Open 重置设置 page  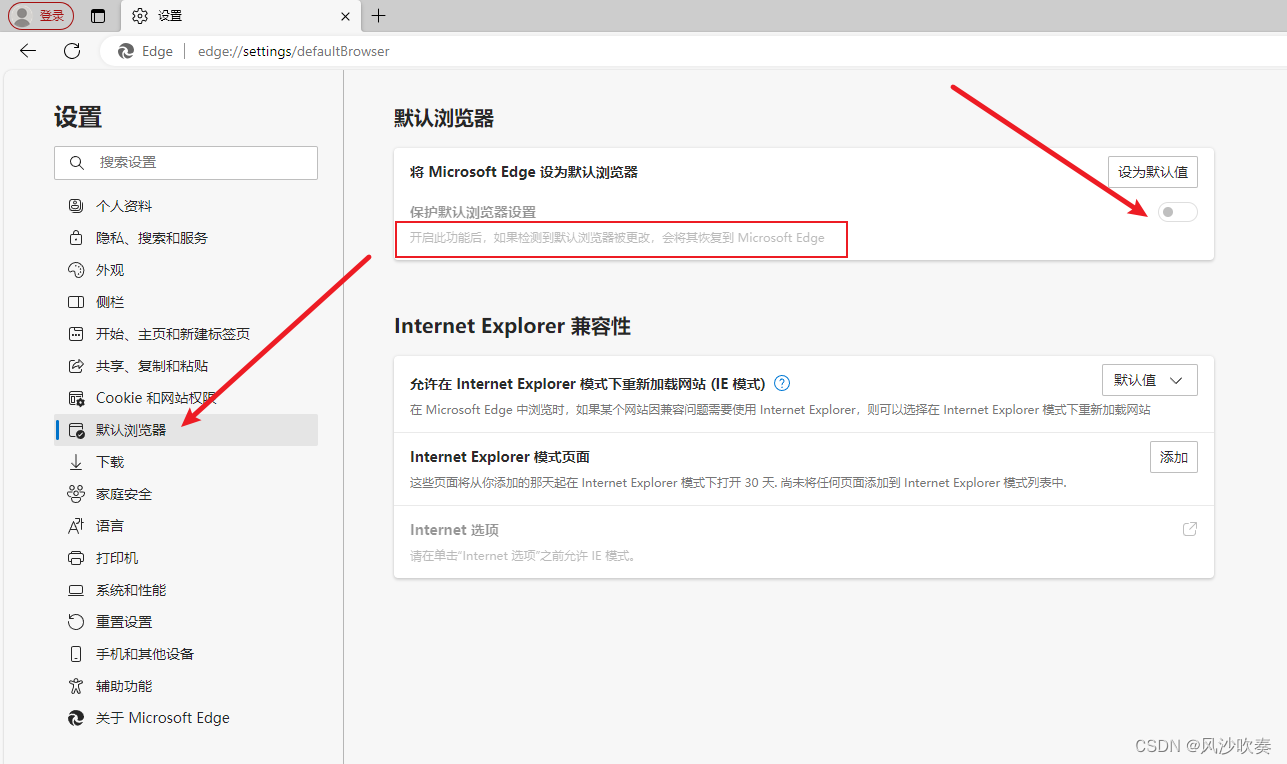[x=186, y=622]
